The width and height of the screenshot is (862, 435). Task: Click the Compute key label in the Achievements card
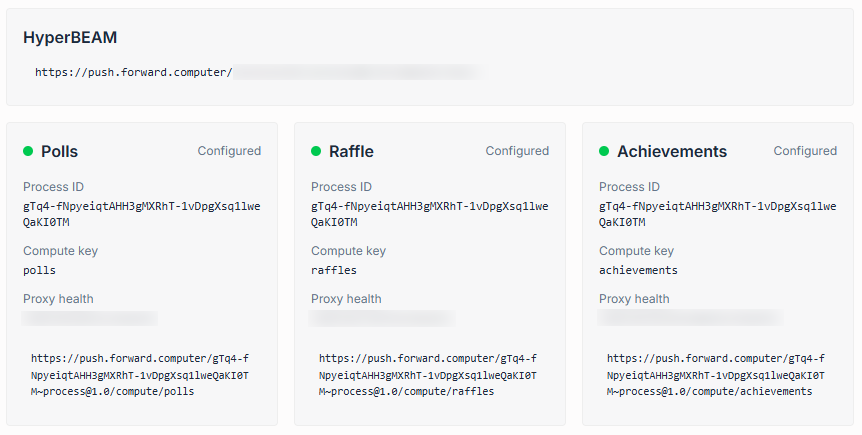pos(637,251)
